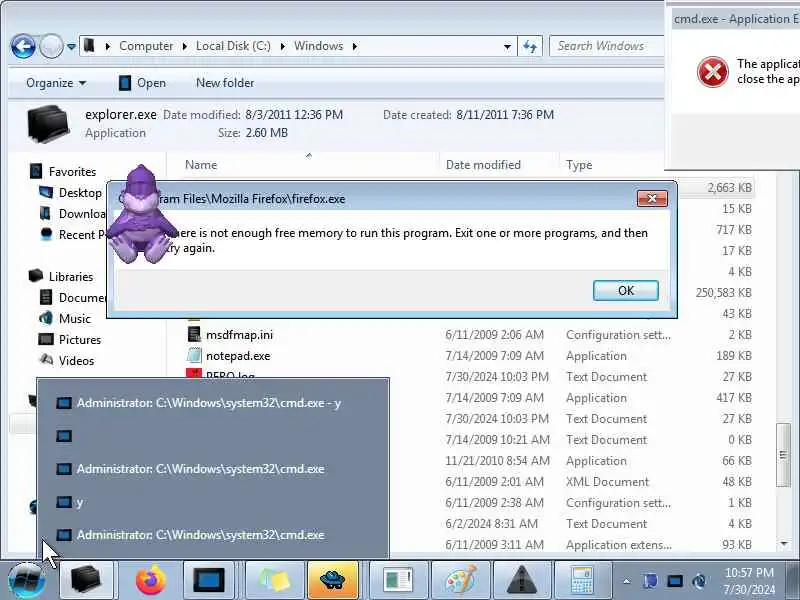Click the Open toolbar button
The image size is (800, 600).
(x=142, y=83)
